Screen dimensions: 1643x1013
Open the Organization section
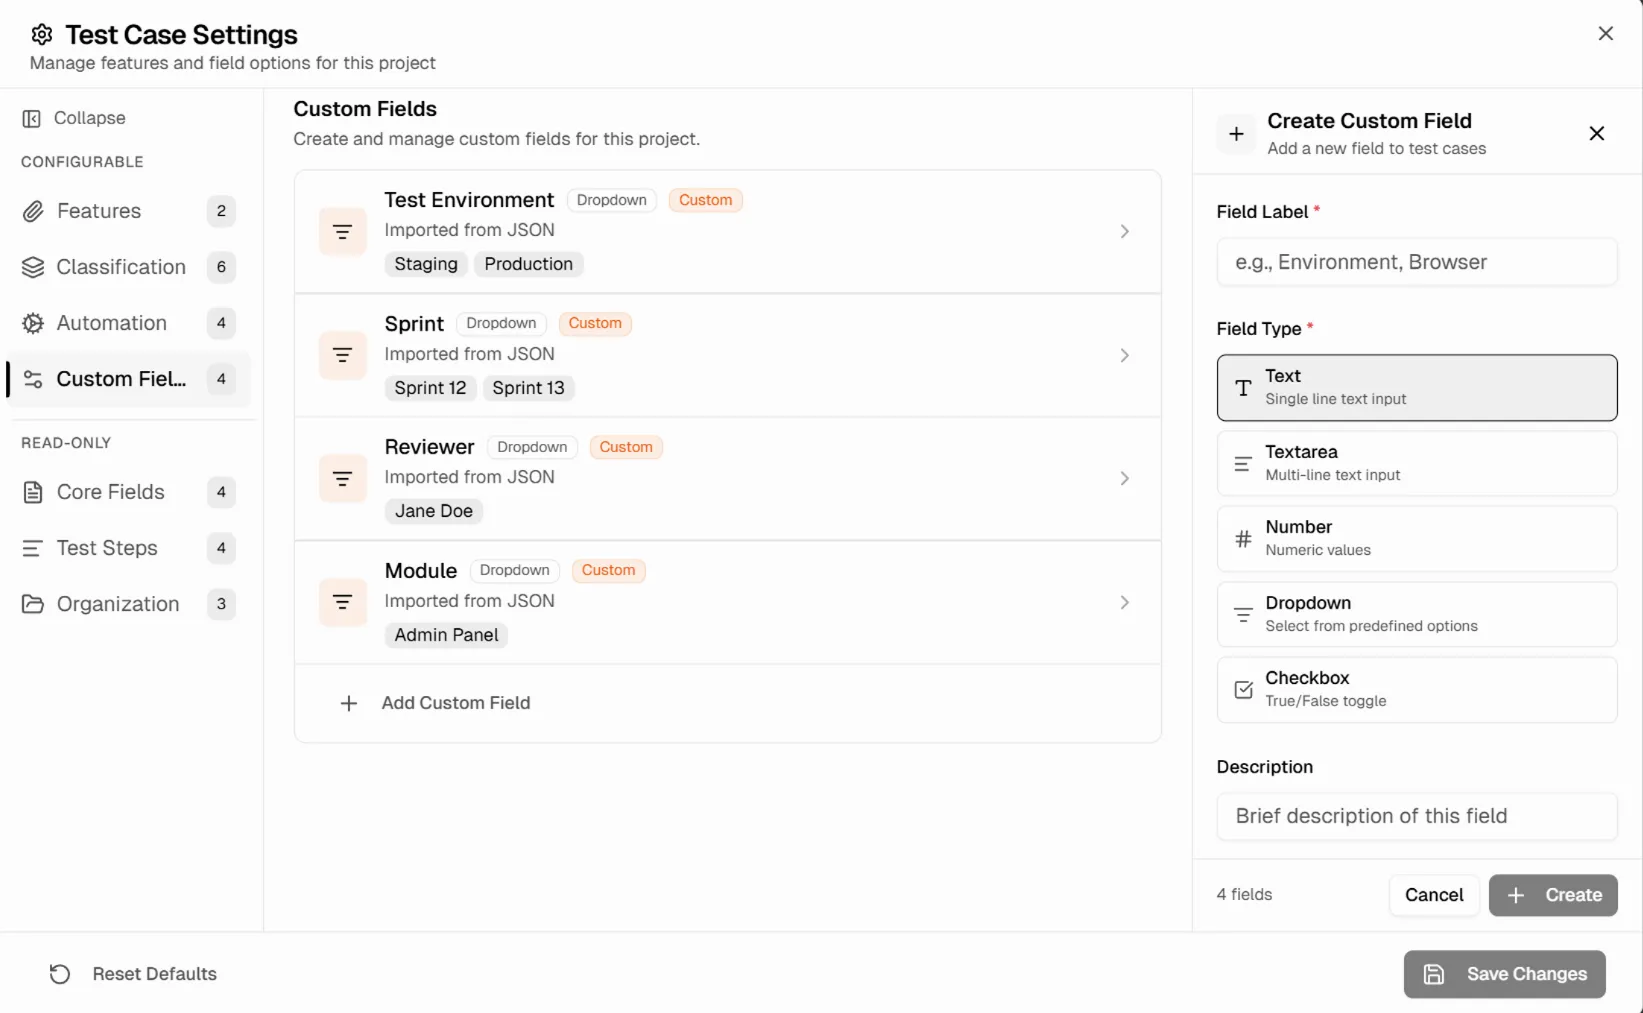pos(118,604)
